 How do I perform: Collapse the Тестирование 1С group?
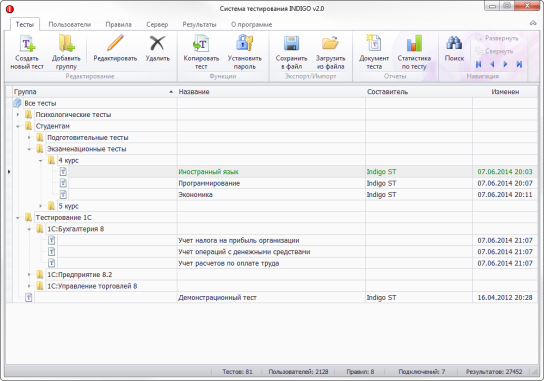pos(18,218)
